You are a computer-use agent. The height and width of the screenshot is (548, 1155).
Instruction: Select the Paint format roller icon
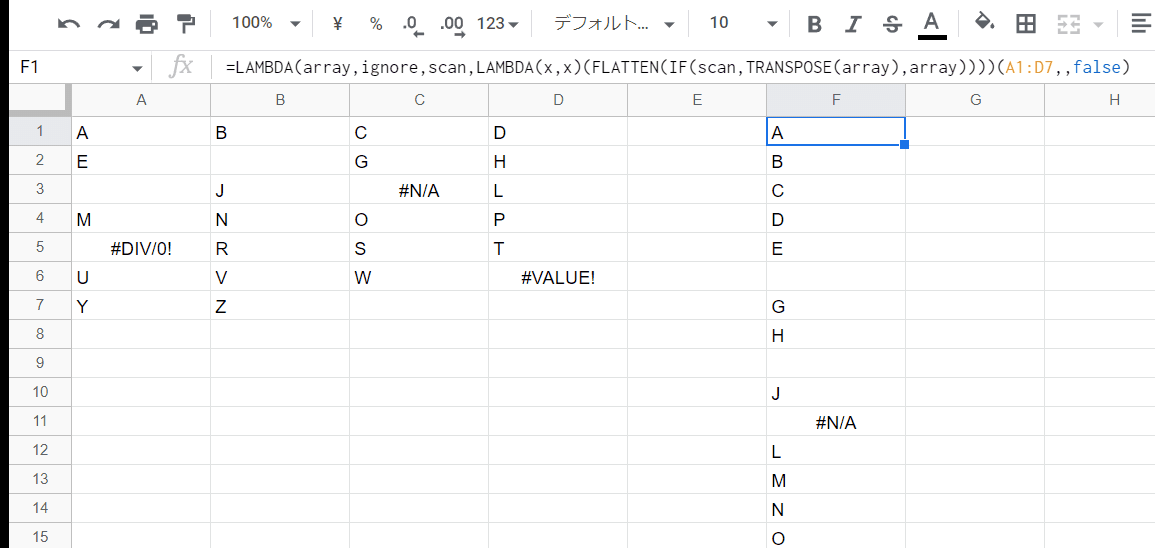(x=186, y=24)
